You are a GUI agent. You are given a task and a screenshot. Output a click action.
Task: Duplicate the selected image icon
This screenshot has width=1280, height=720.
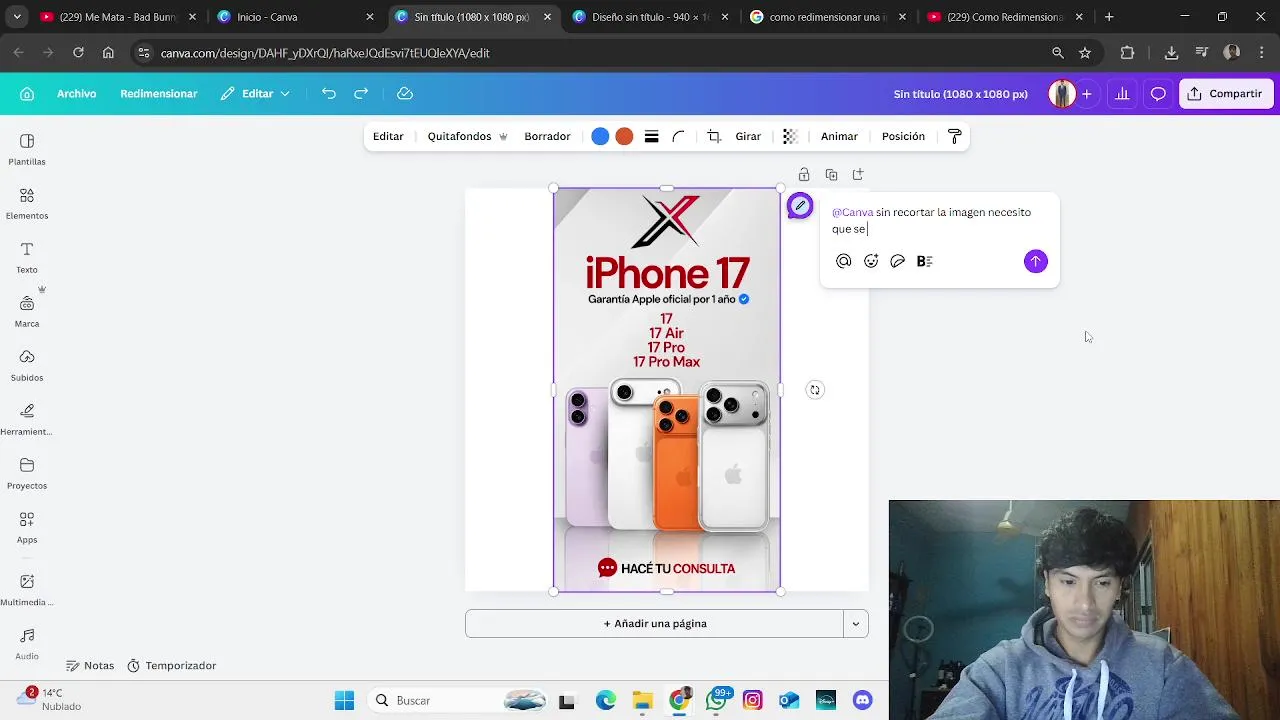(831, 174)
